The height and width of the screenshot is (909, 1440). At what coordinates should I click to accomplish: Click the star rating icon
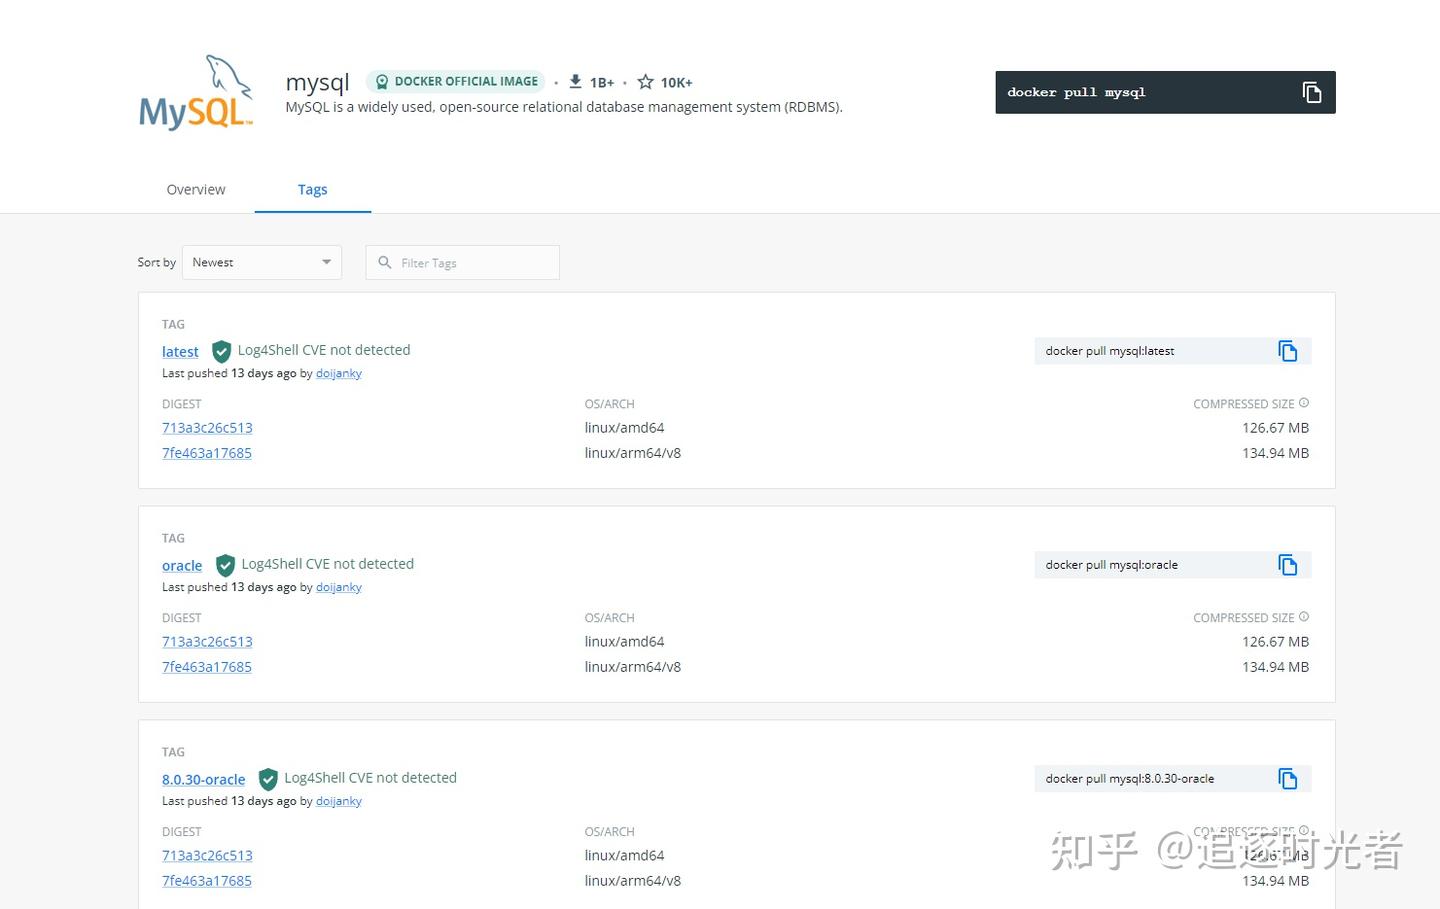646,82
